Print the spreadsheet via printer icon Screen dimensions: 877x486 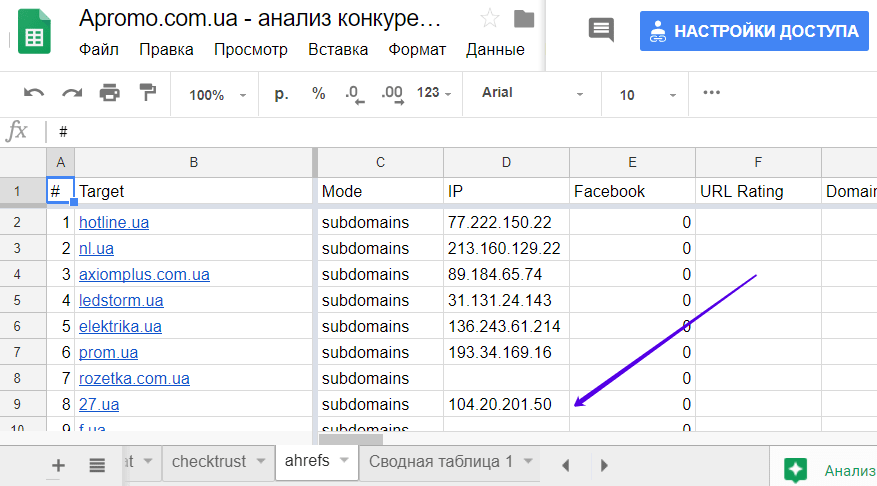pos(109,93)
